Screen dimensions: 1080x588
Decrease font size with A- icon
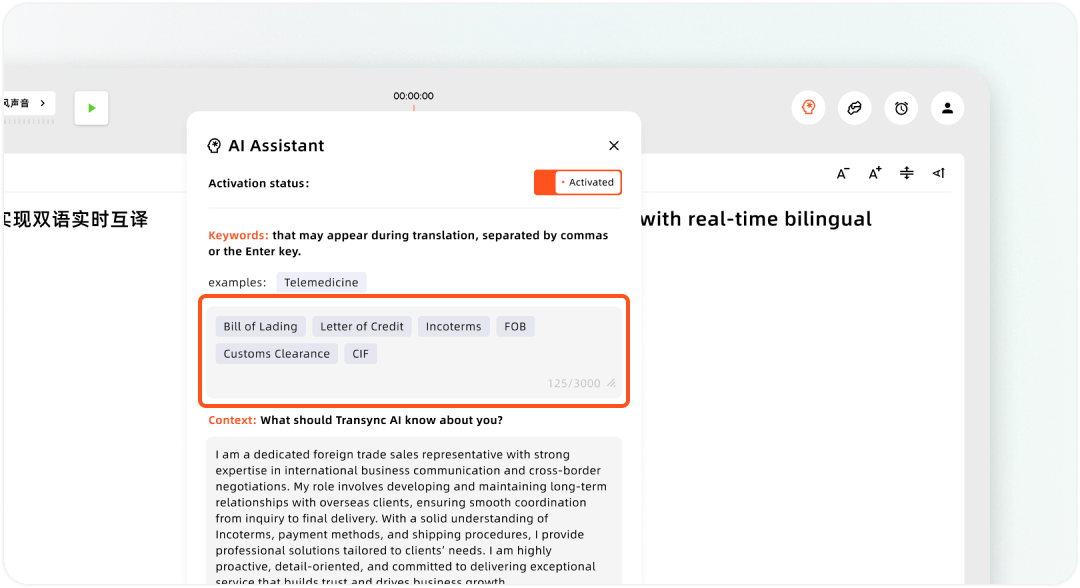click(843, 174)
